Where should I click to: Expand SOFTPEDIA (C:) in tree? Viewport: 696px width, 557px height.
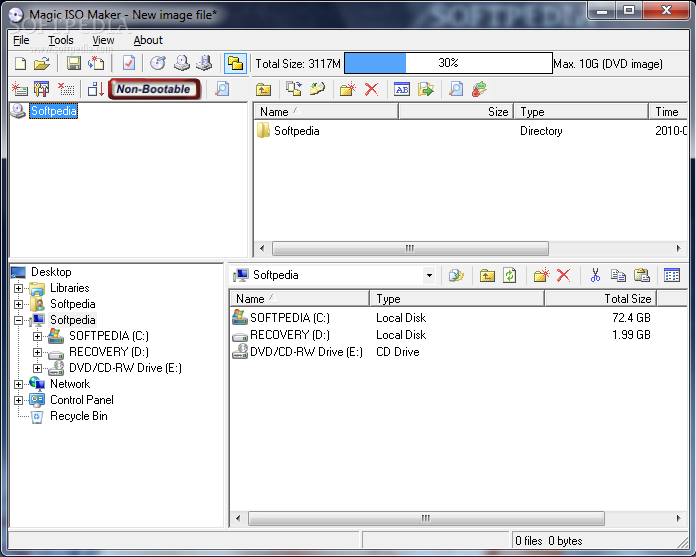tap(38, 336)
